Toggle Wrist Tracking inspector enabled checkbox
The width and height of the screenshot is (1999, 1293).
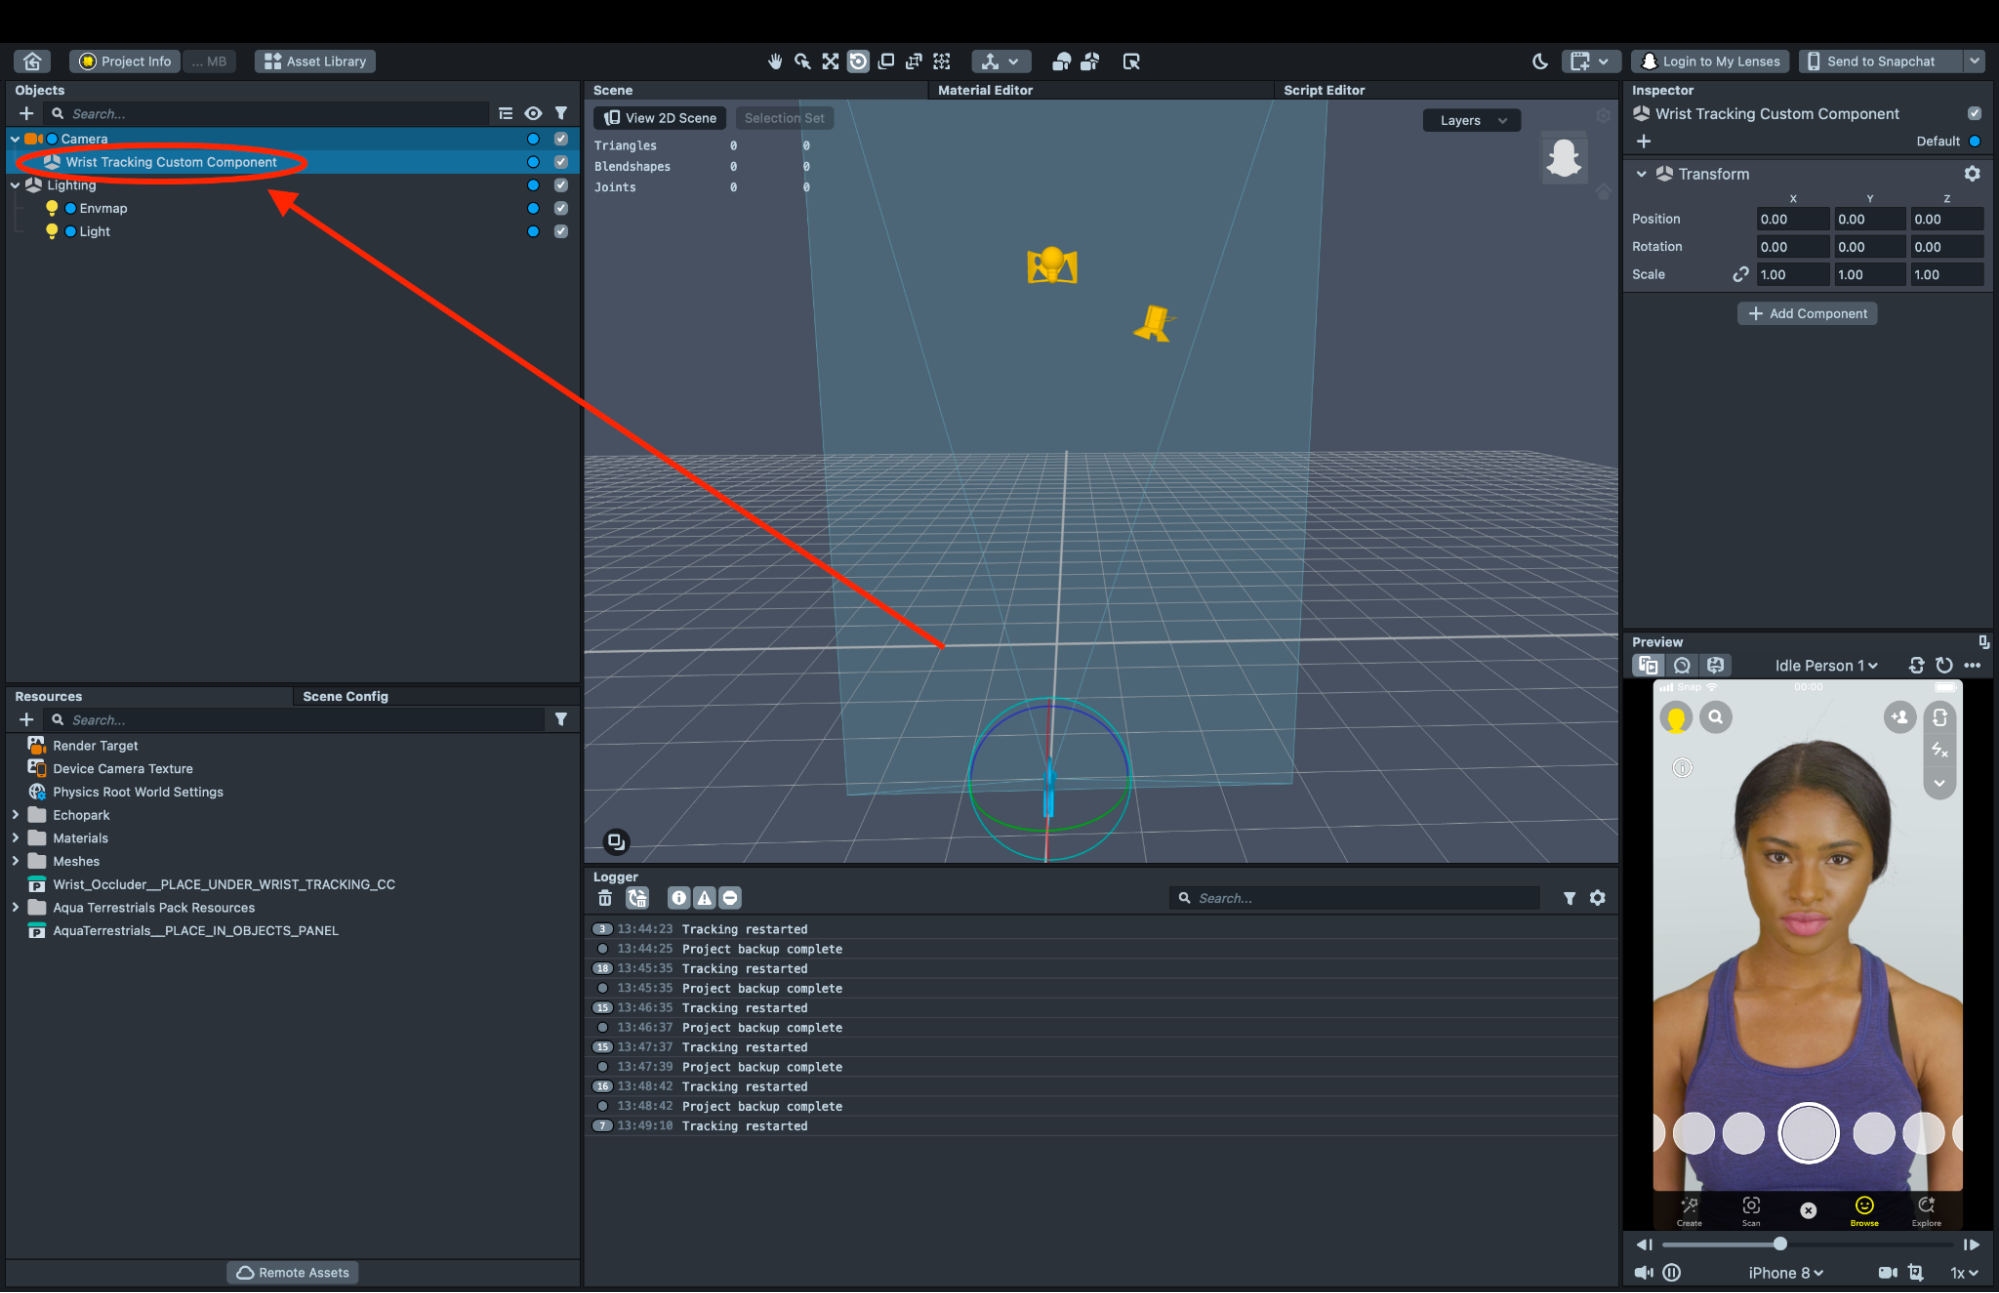[1974, 114]
